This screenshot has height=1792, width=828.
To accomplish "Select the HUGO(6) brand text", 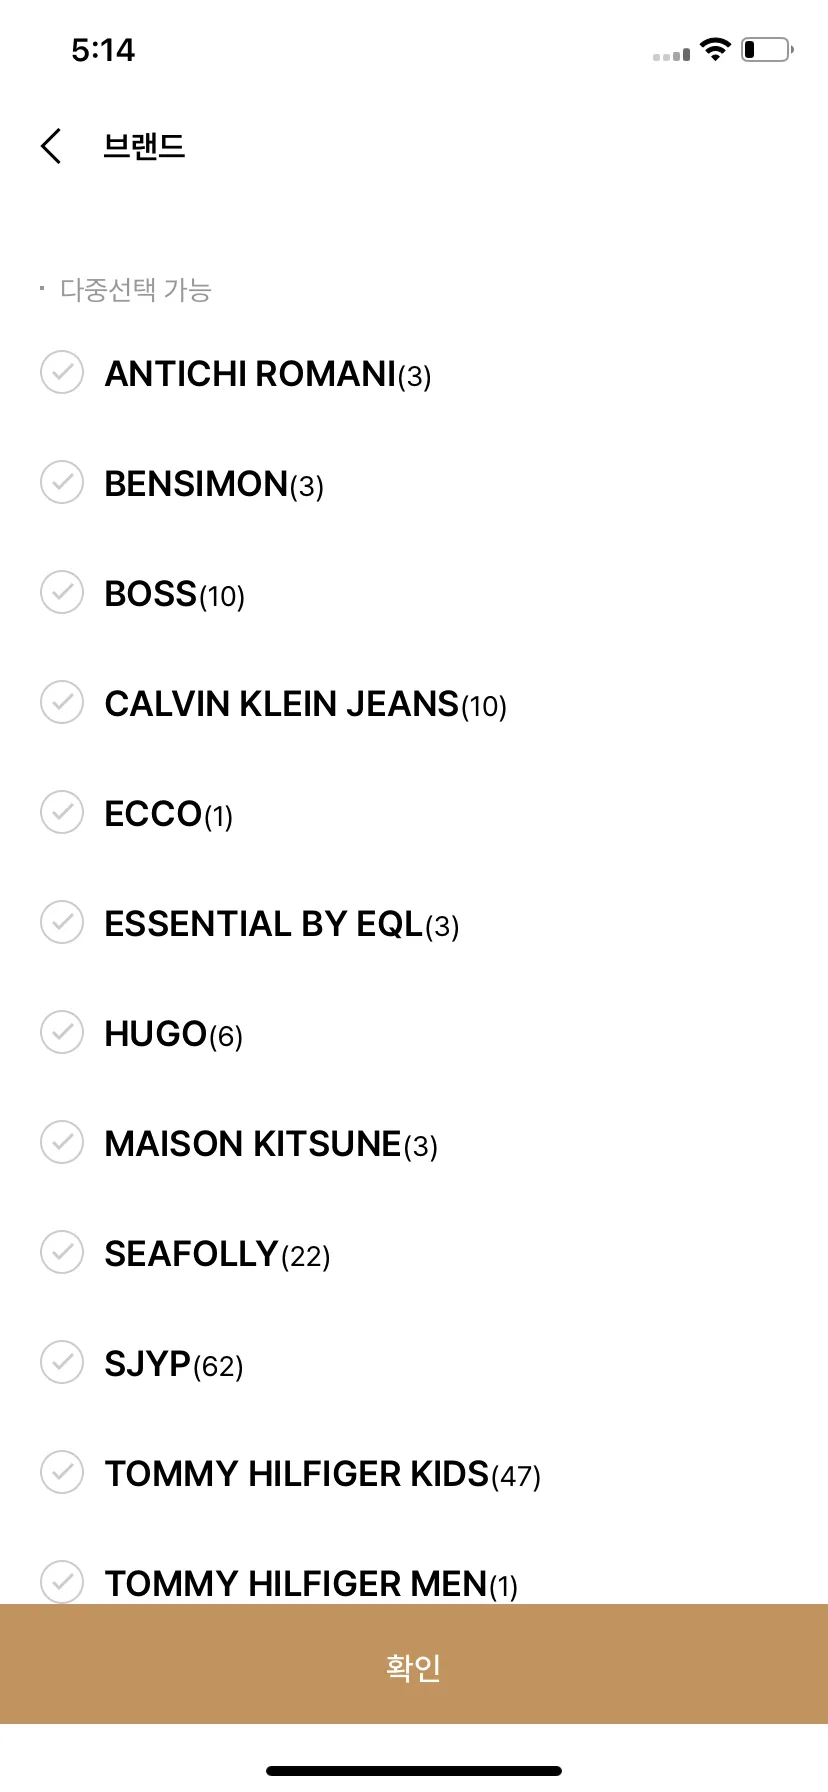I will (174, 1034).
